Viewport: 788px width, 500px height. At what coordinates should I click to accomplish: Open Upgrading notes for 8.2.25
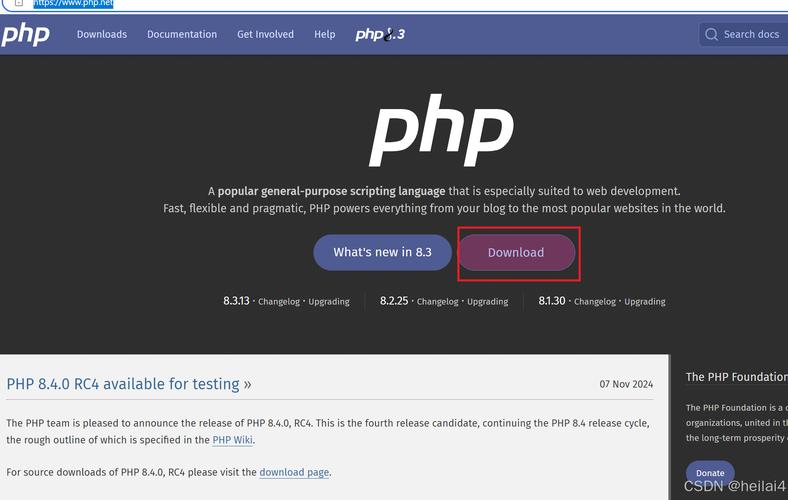coord(487,301)
